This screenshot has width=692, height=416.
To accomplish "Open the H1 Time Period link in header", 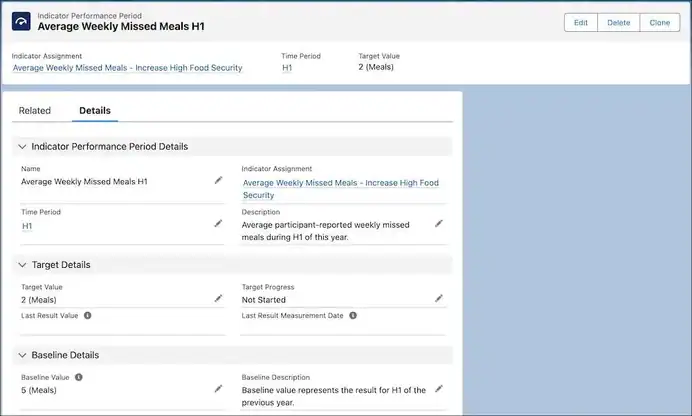I will pyautogui.click(x=287, y=68).
